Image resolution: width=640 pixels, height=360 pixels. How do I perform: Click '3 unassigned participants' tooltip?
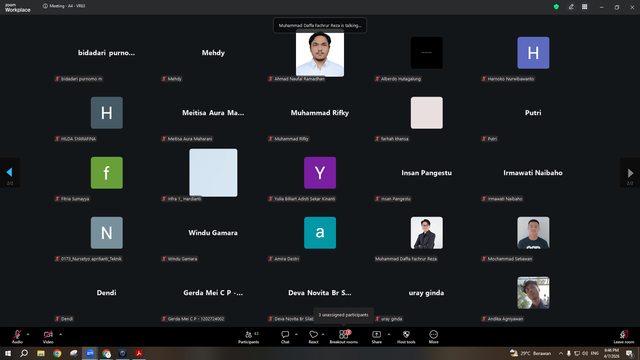point(344,315)
